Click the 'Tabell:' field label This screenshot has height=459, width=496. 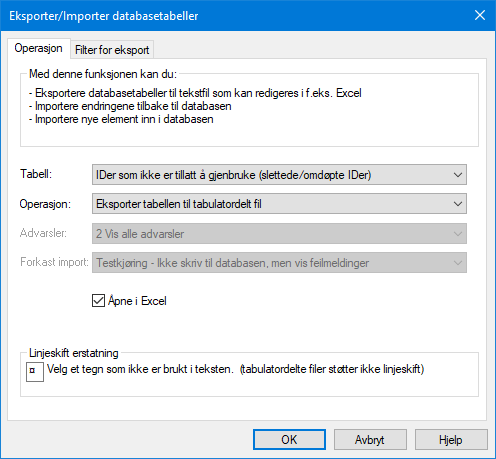[36, 174]
